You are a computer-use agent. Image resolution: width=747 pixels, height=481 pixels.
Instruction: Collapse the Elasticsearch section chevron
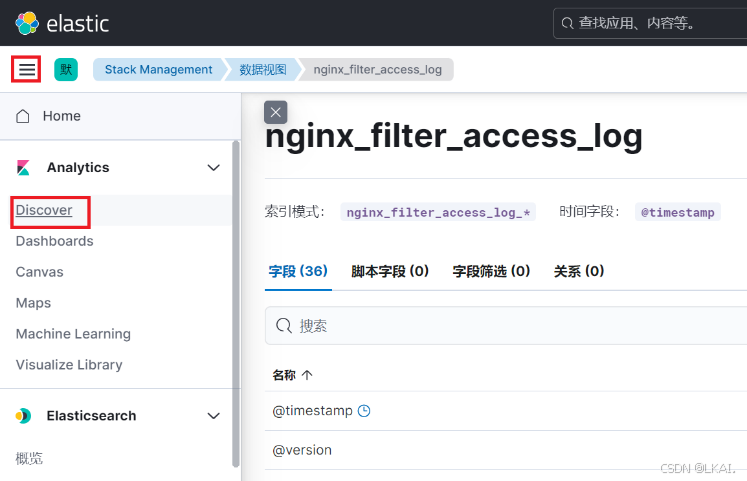pyautogui.click(x=214, y=416)
